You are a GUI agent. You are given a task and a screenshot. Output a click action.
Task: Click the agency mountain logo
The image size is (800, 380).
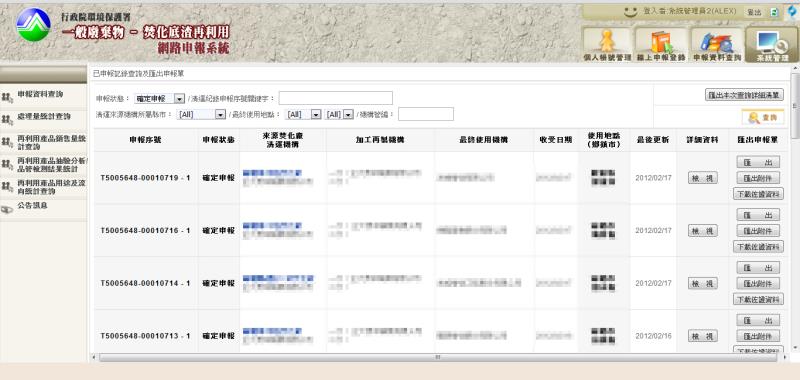(33, 24)
